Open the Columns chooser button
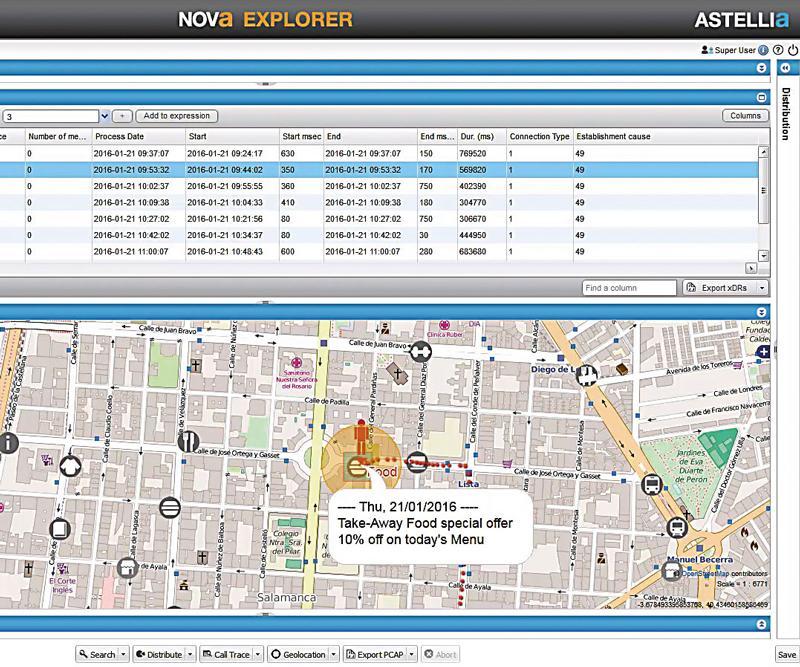This screenshot has width=800, height=667. click(x=745, y=116)
